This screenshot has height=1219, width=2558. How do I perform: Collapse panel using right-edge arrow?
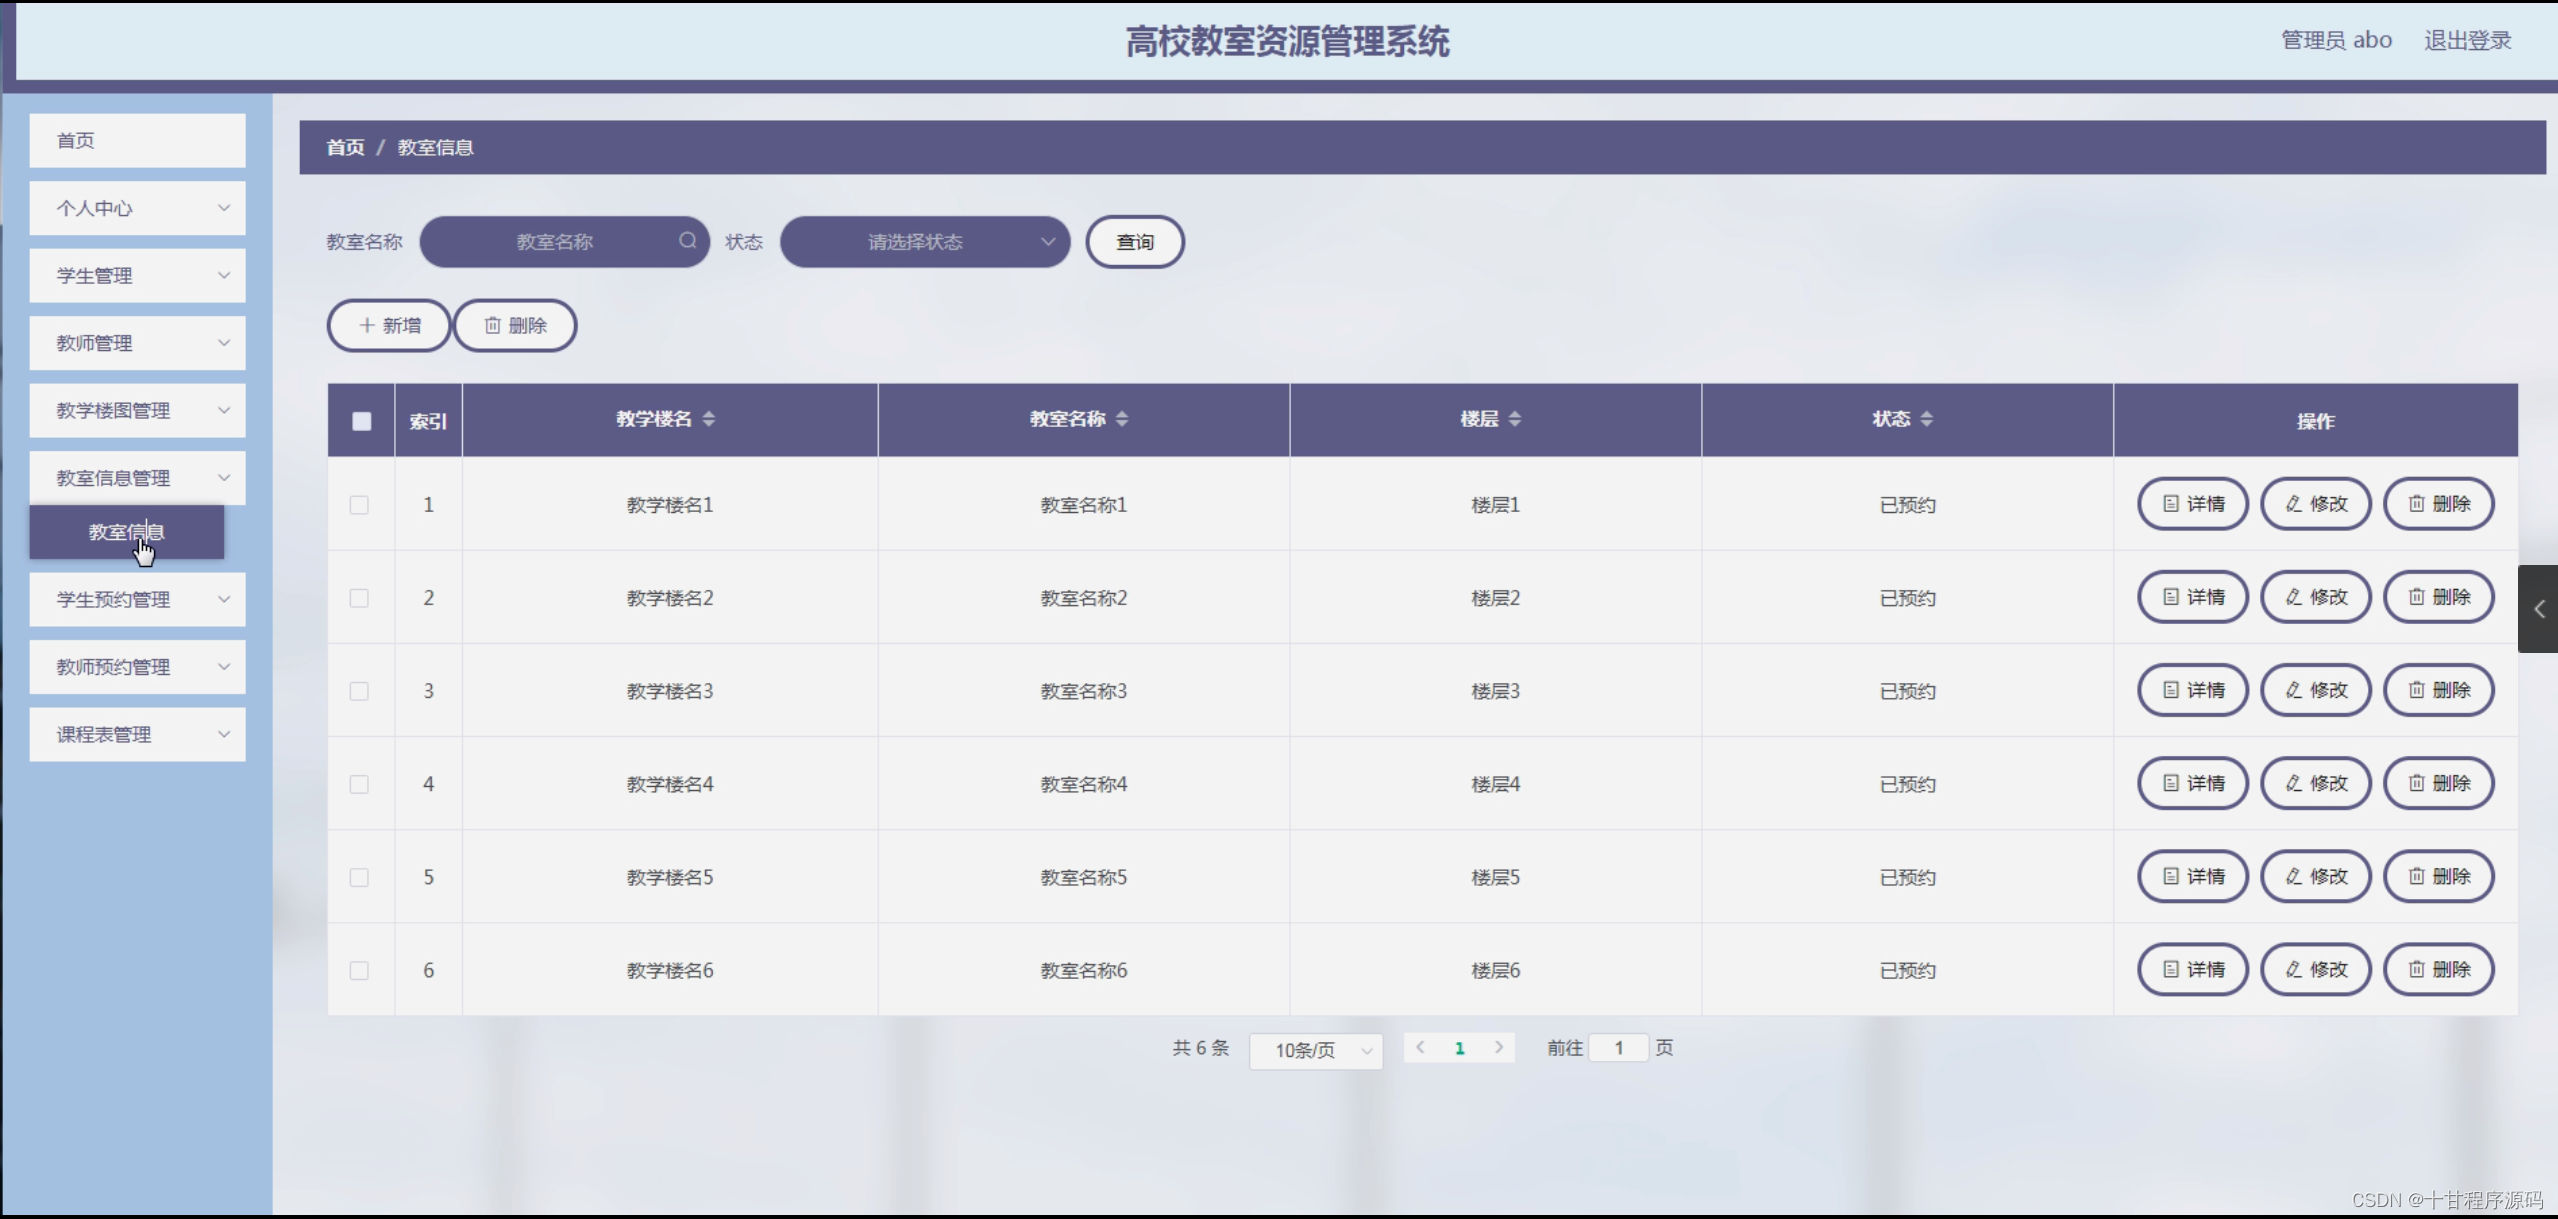(x=2539, y=609)
